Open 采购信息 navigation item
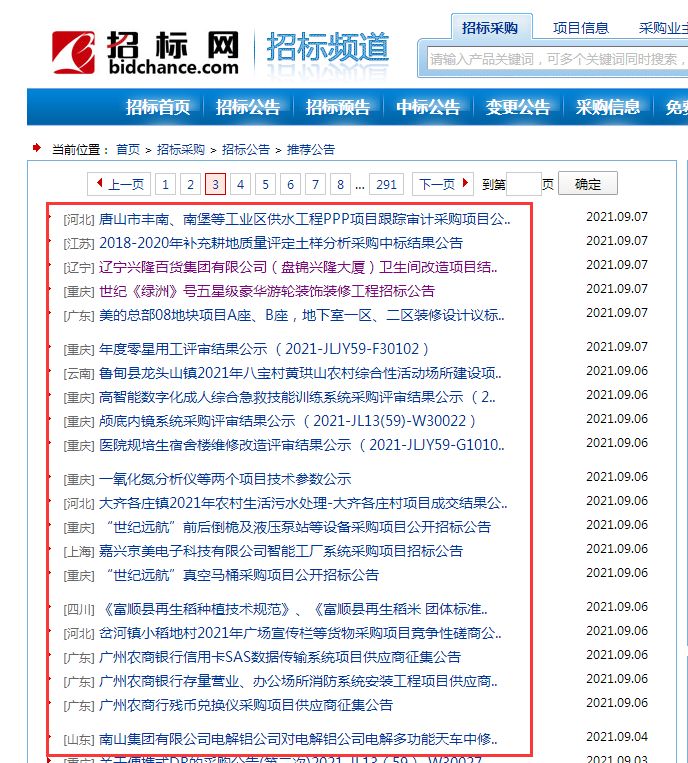The width and height of the screenshot is (688, 763). pyautogui.click(x=608, y=107)
